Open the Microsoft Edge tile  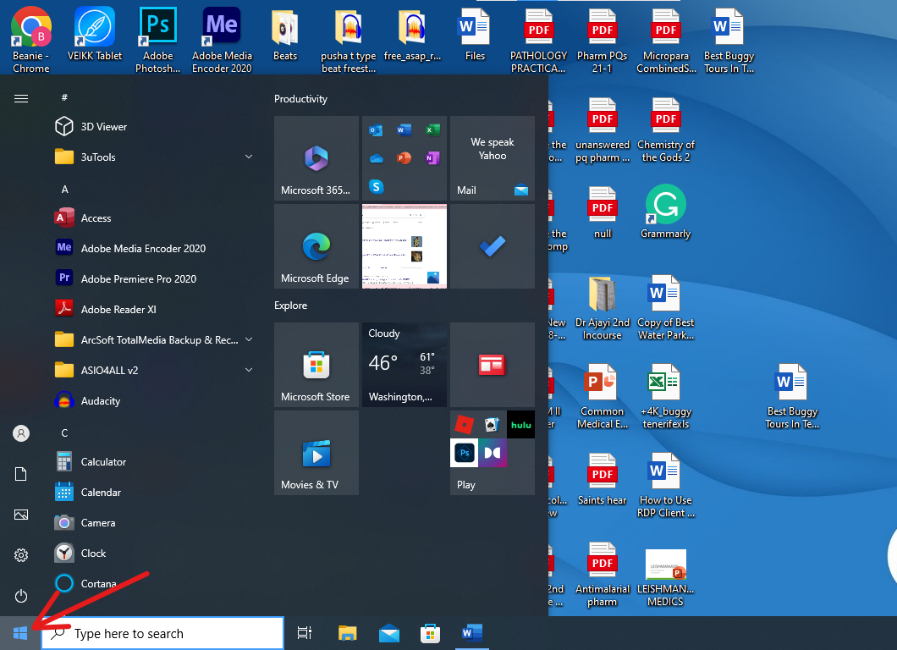(316, 247)
